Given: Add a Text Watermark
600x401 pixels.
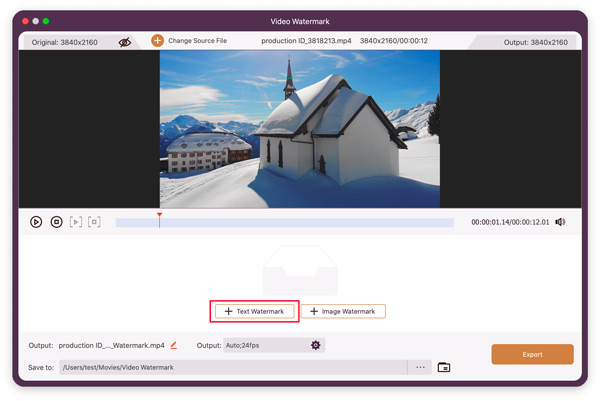Looking at the screenshot, I should coord(254,311).
